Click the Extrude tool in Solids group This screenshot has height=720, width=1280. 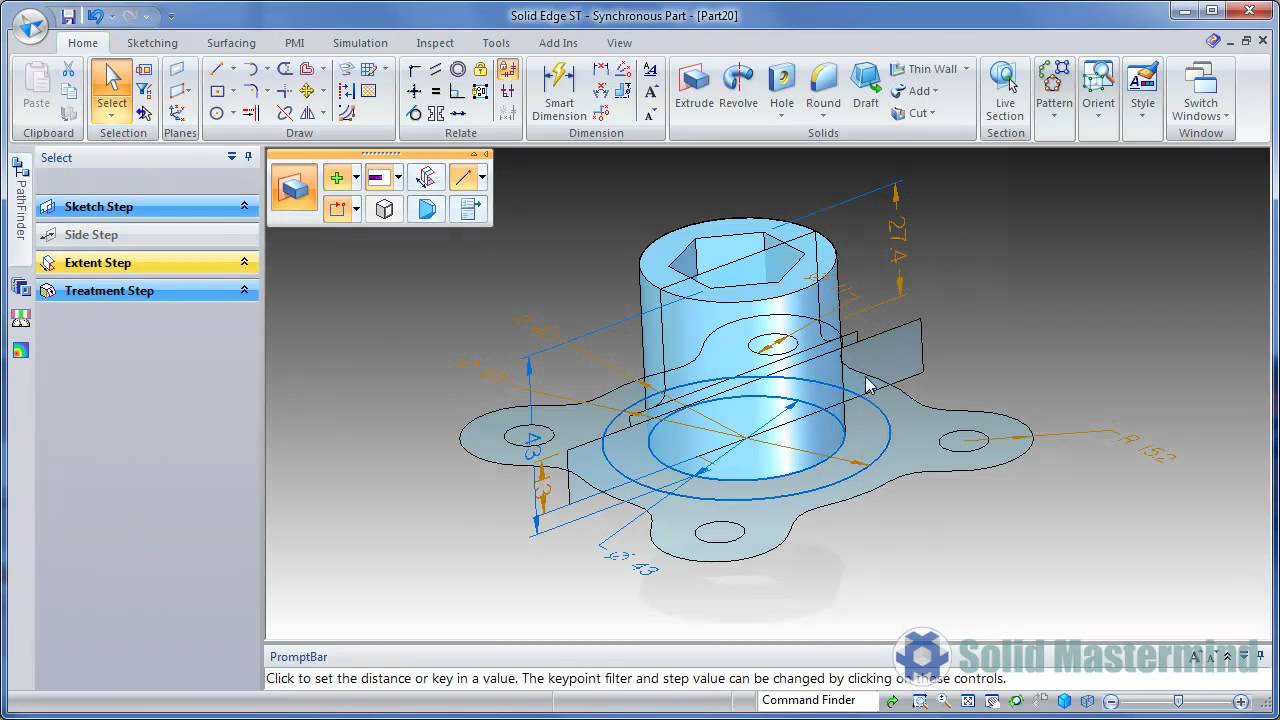(694, 86)
